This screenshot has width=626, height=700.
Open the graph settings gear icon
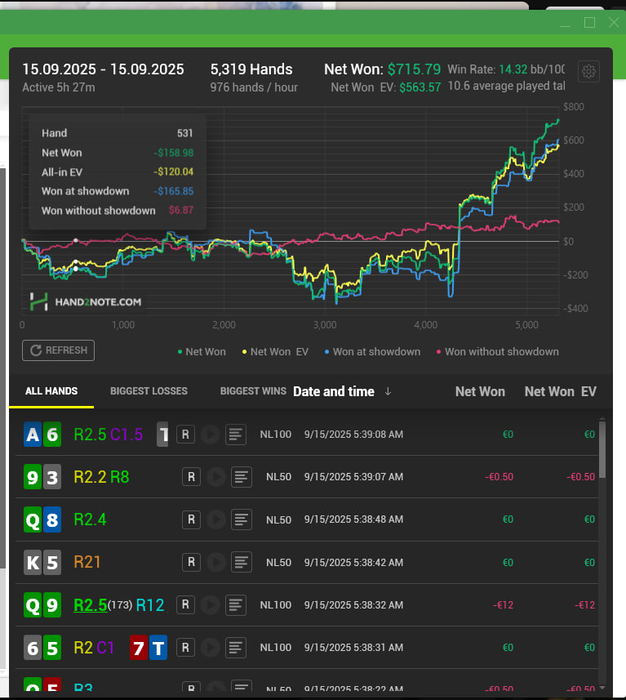[588, 71]
